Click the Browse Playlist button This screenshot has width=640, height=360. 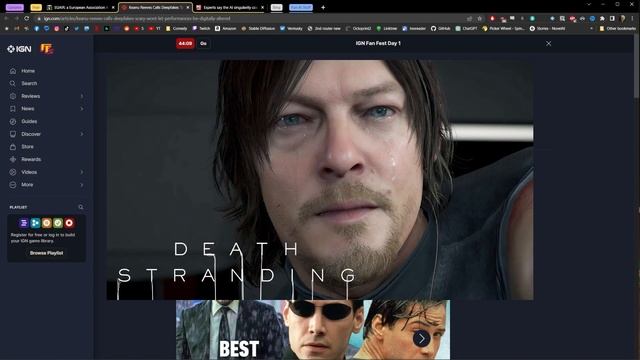[x=47, y=253]
